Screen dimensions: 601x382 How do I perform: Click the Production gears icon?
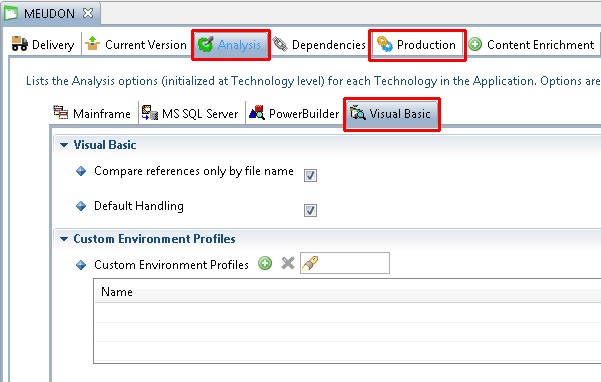tap(384, 44)
